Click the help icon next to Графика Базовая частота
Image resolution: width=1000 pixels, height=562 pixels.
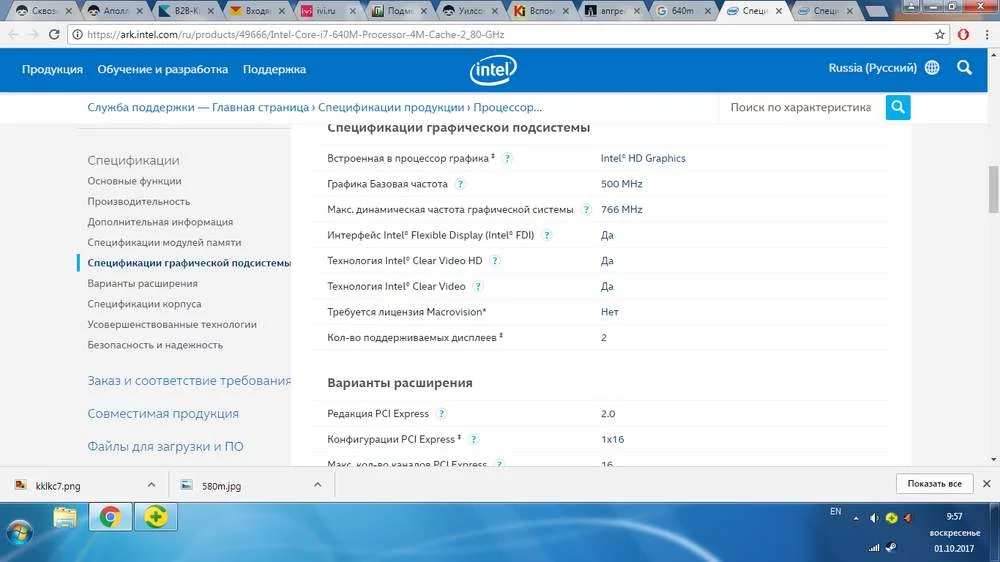pyautogui.click(x=460, y=184)
